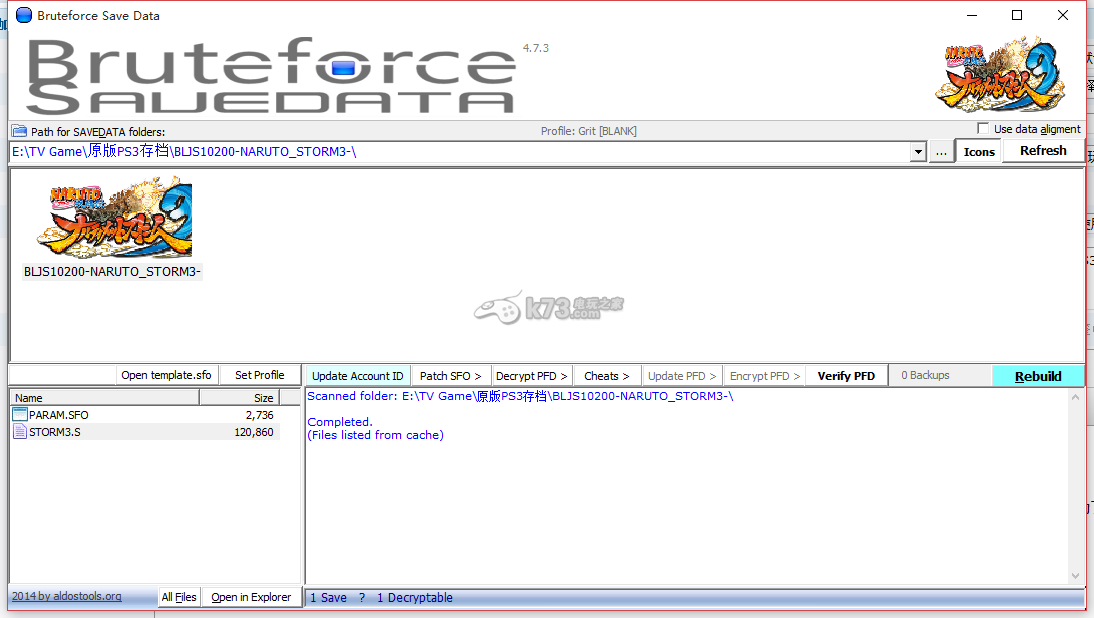Open the aldostools.org link
Viewport: 1094px width, 618px height.
(x=67, y=596)
